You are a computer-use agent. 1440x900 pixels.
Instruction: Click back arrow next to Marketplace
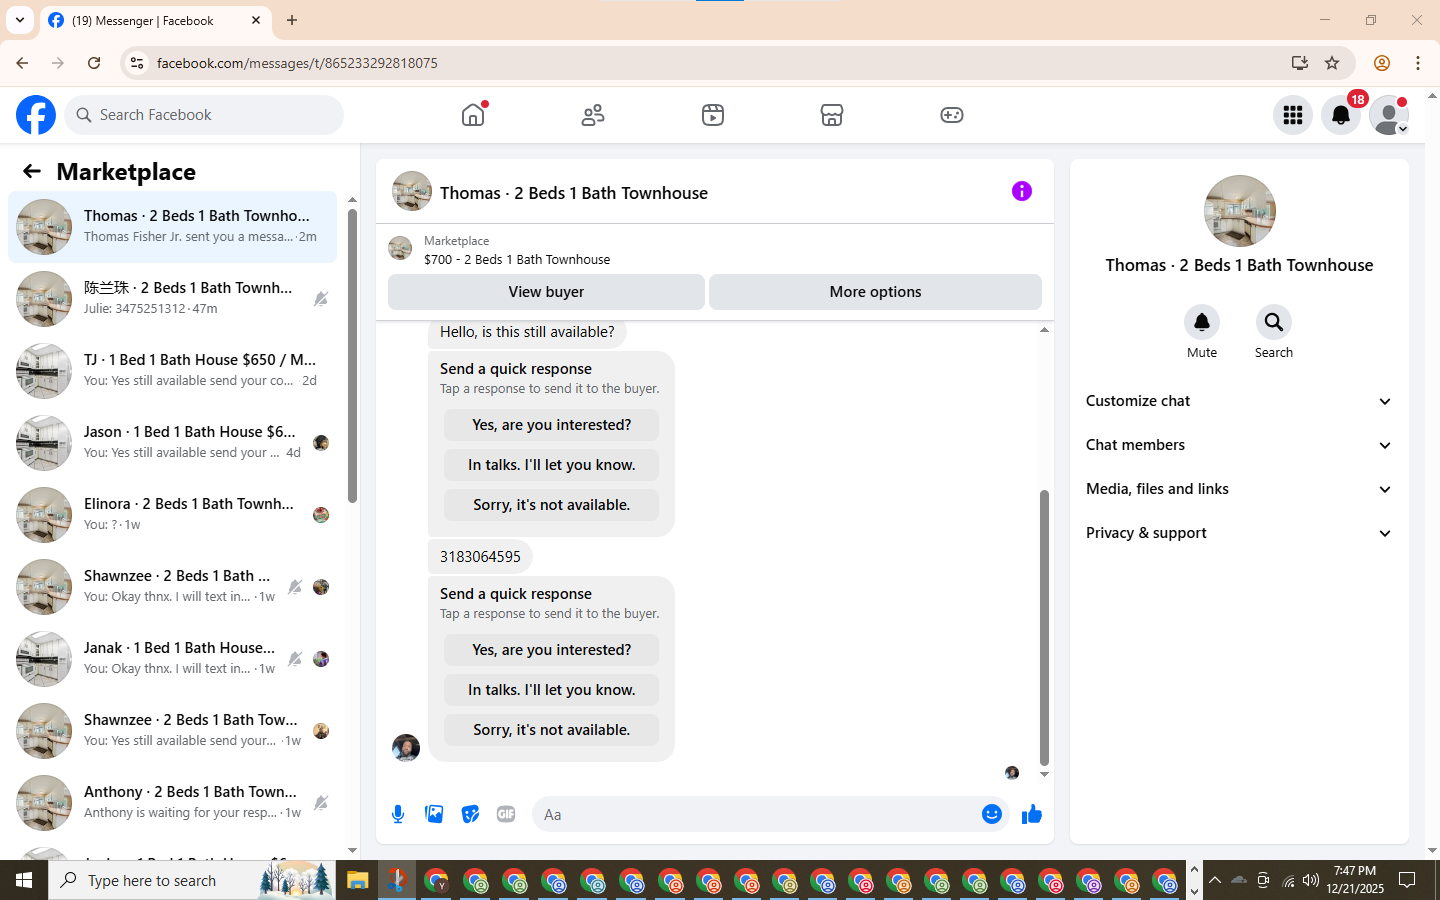click(x=32, y=171)
